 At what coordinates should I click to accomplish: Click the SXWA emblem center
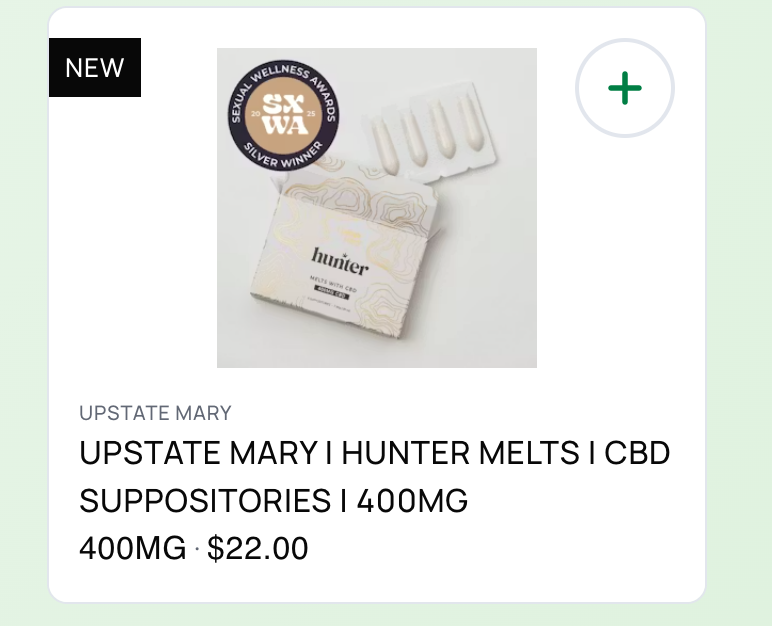[x=283, y=114]
